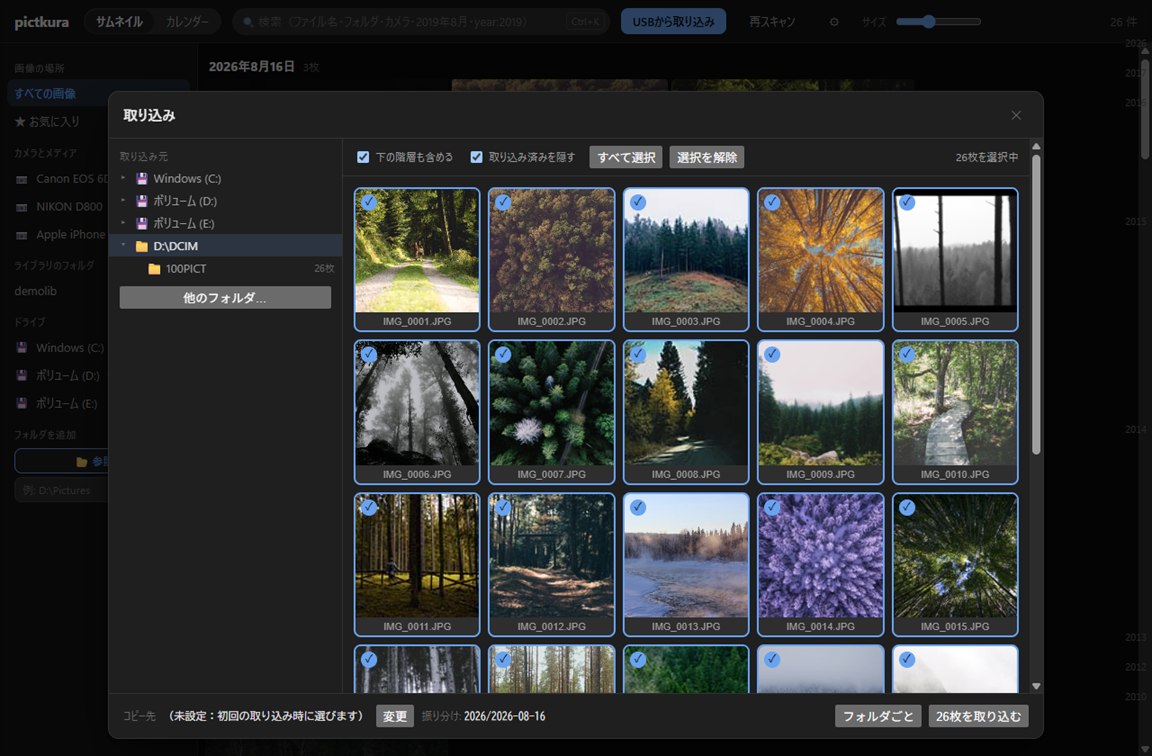Image resolution: width=1152 pixels, height=756 pixels.
Task: Toggle the 下の階層も含める checkbox
Action: tap(363, 157)
